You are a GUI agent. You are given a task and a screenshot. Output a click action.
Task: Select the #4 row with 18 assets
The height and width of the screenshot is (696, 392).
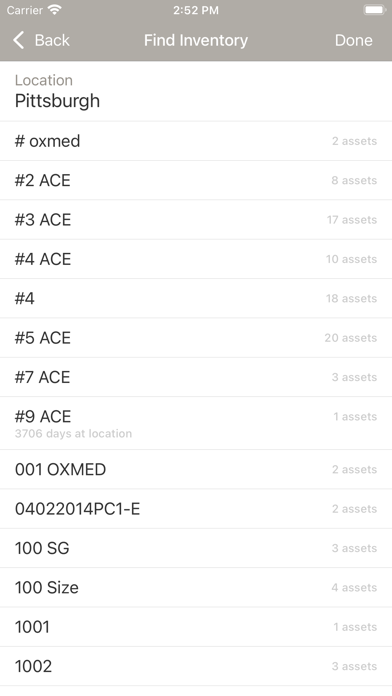(196, 299)
